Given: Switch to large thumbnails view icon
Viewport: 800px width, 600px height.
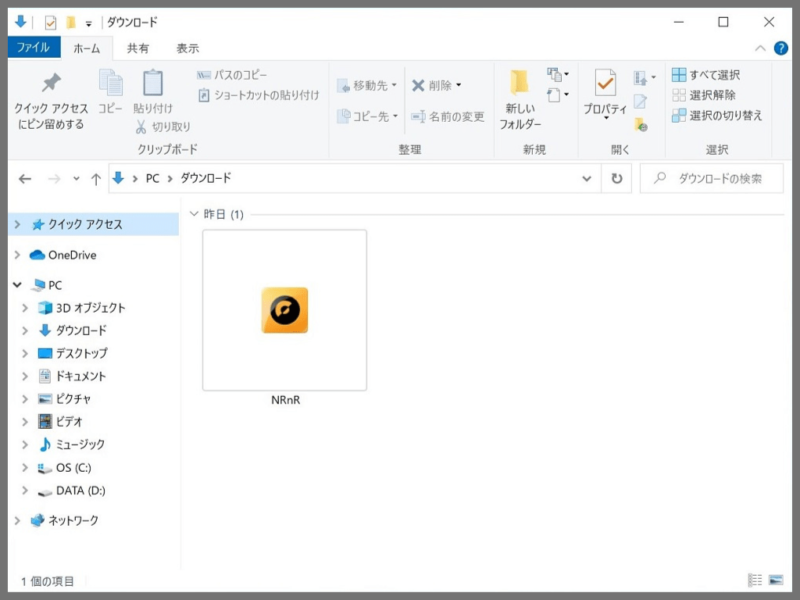Looking at the screenshot, I should 776,580.
